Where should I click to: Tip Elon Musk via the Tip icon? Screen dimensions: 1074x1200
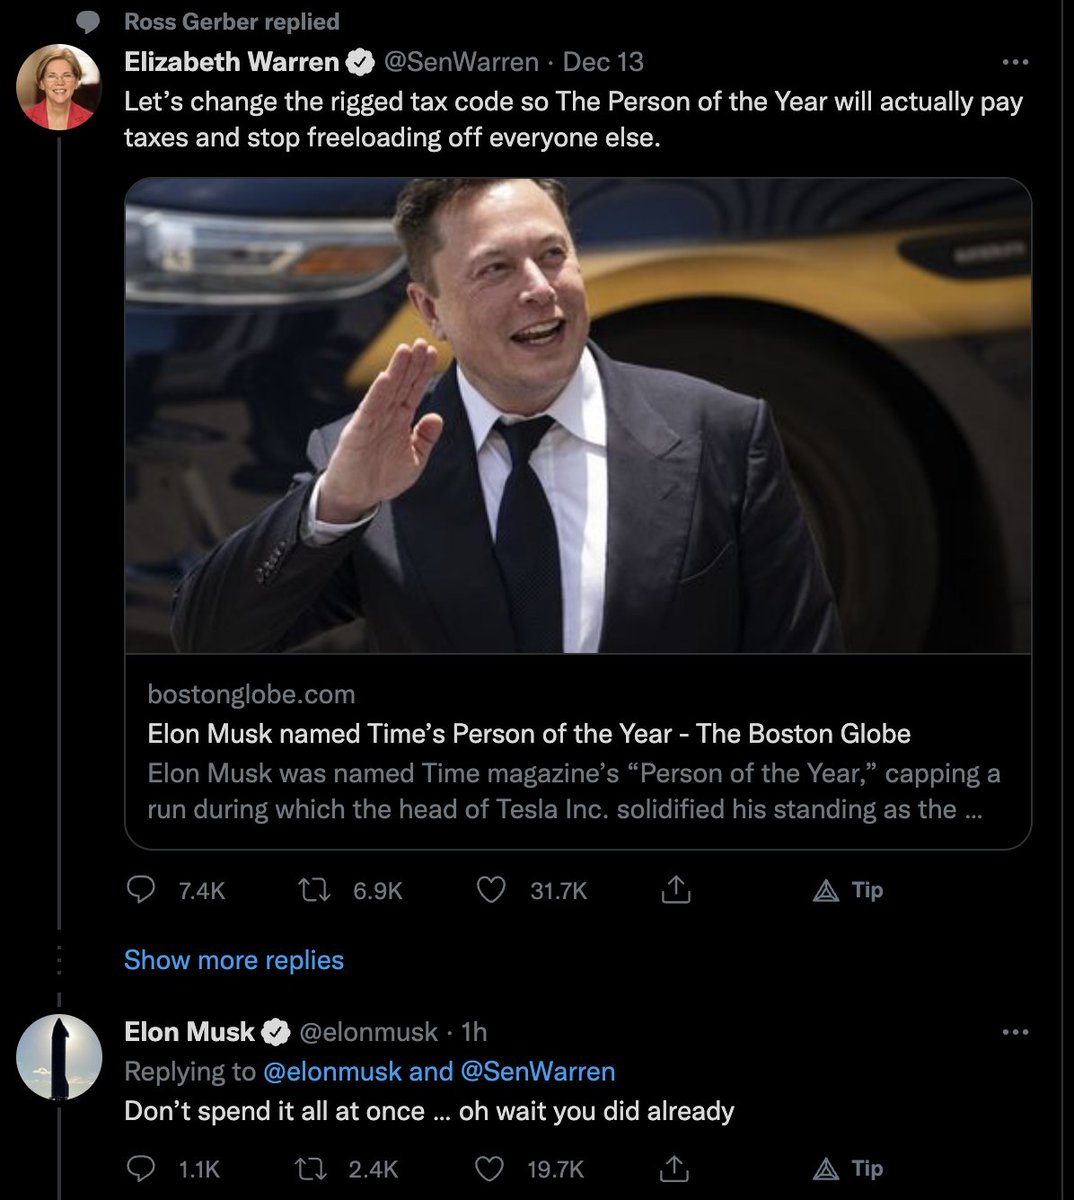pos(848,1168)
